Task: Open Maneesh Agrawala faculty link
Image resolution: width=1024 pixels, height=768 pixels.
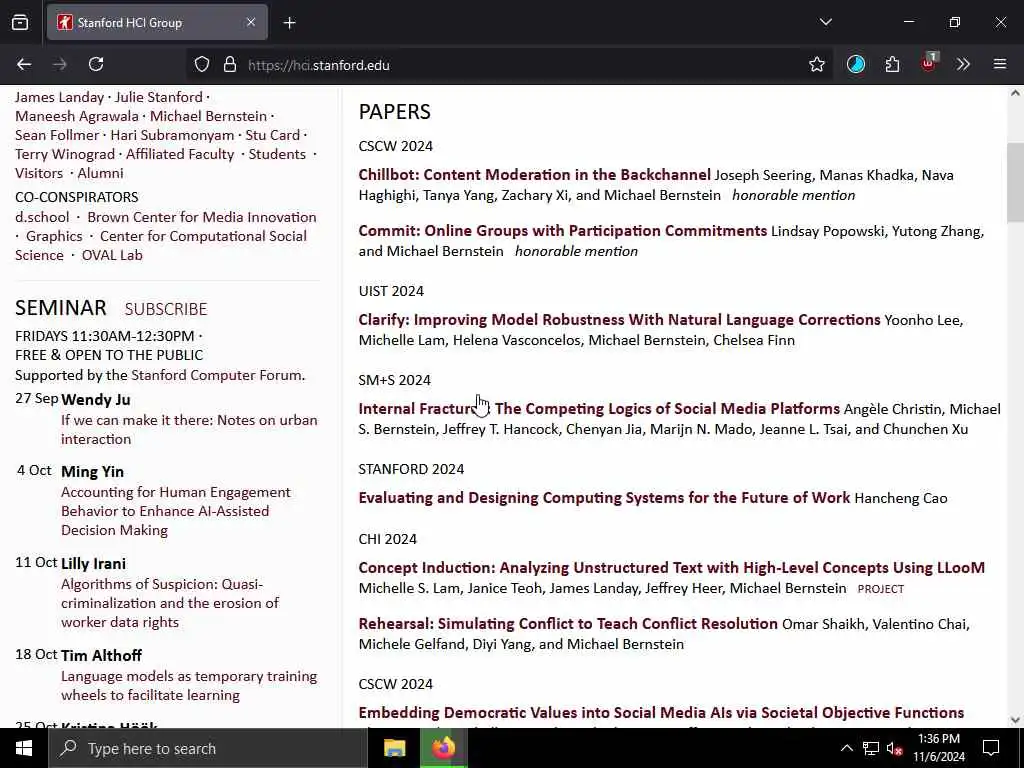Action: [77, 116]
